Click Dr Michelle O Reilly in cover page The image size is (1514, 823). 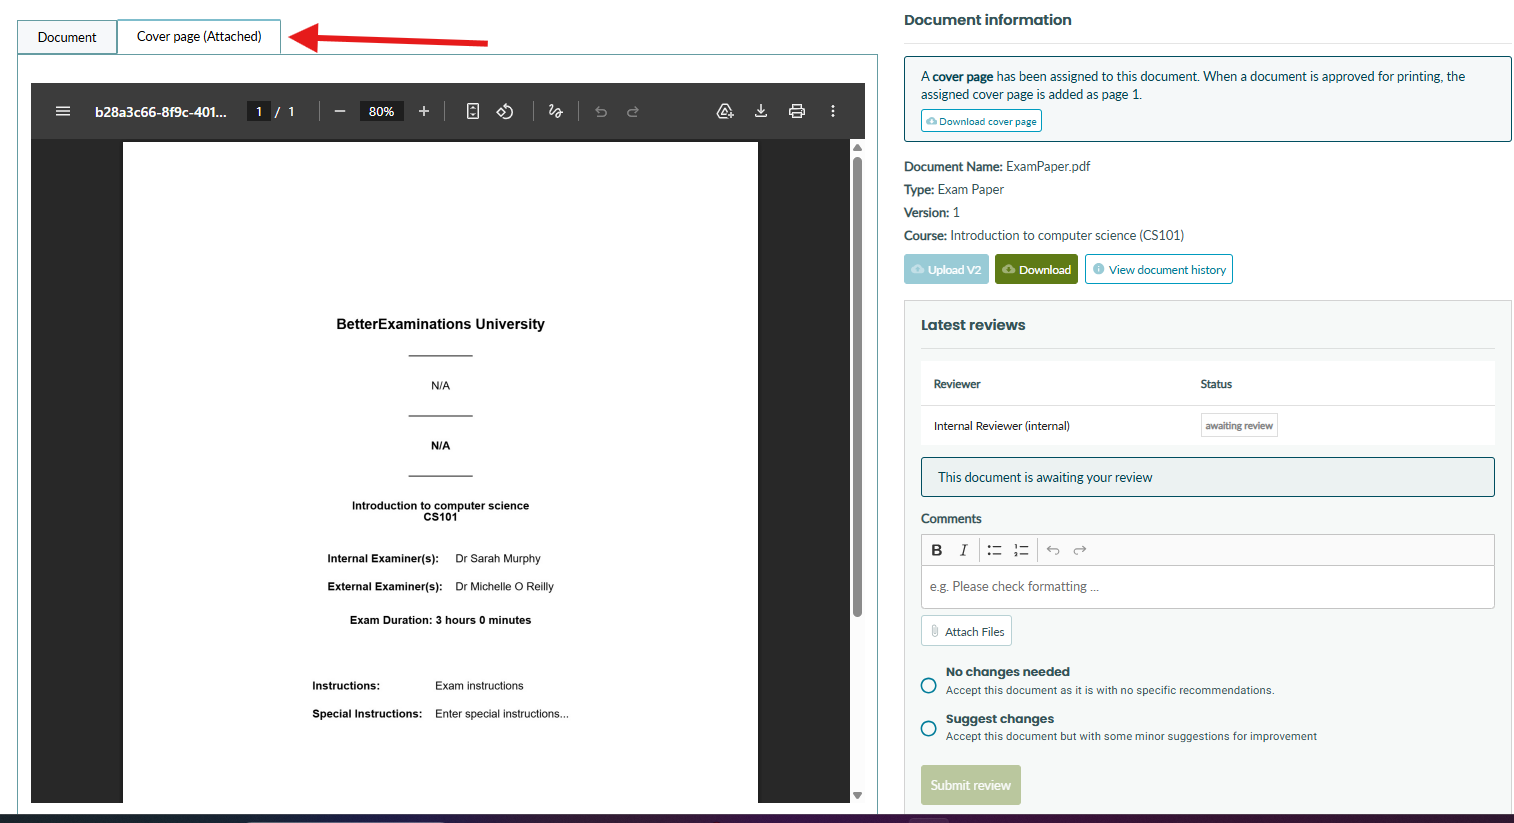click(504, 587)
